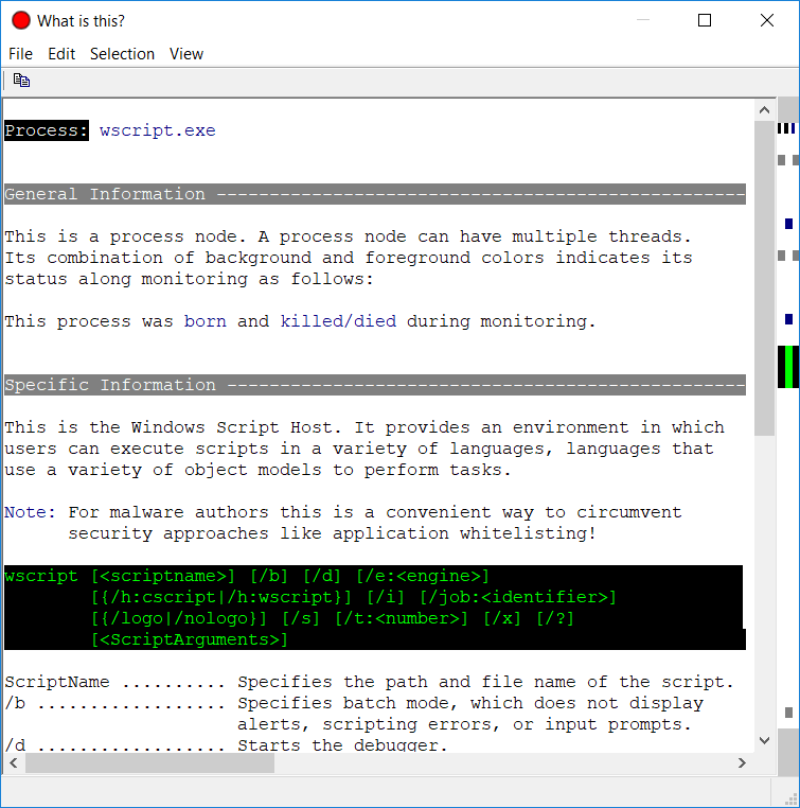Click the vertical scrollbar up arrow
The width and height of the screenshot is (800, 808).
tap(764, 110)
